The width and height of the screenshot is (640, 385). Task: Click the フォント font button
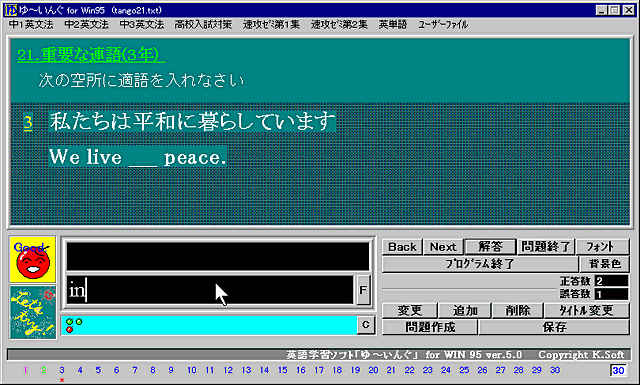click(x=602, y=247)
